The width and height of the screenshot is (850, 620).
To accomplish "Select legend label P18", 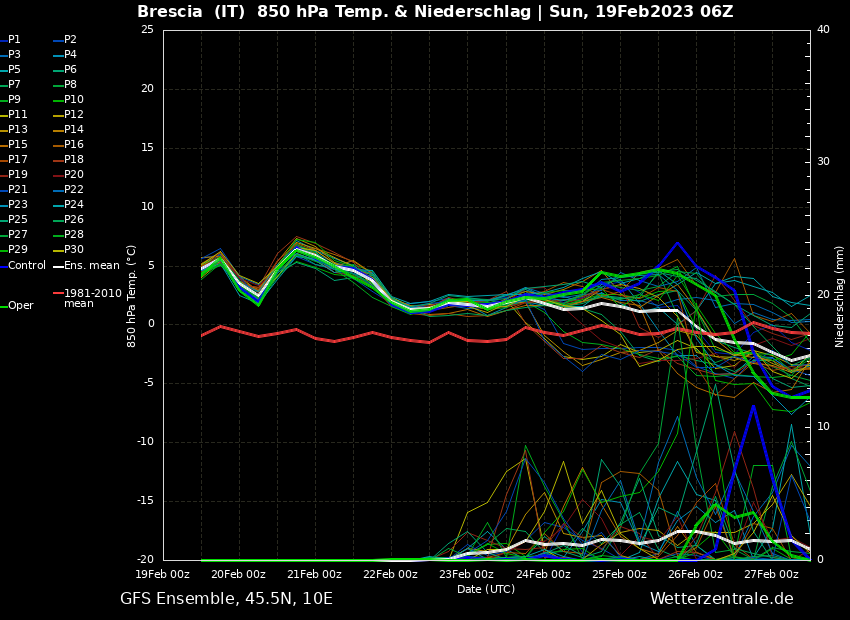I will (x=74, y=159).
